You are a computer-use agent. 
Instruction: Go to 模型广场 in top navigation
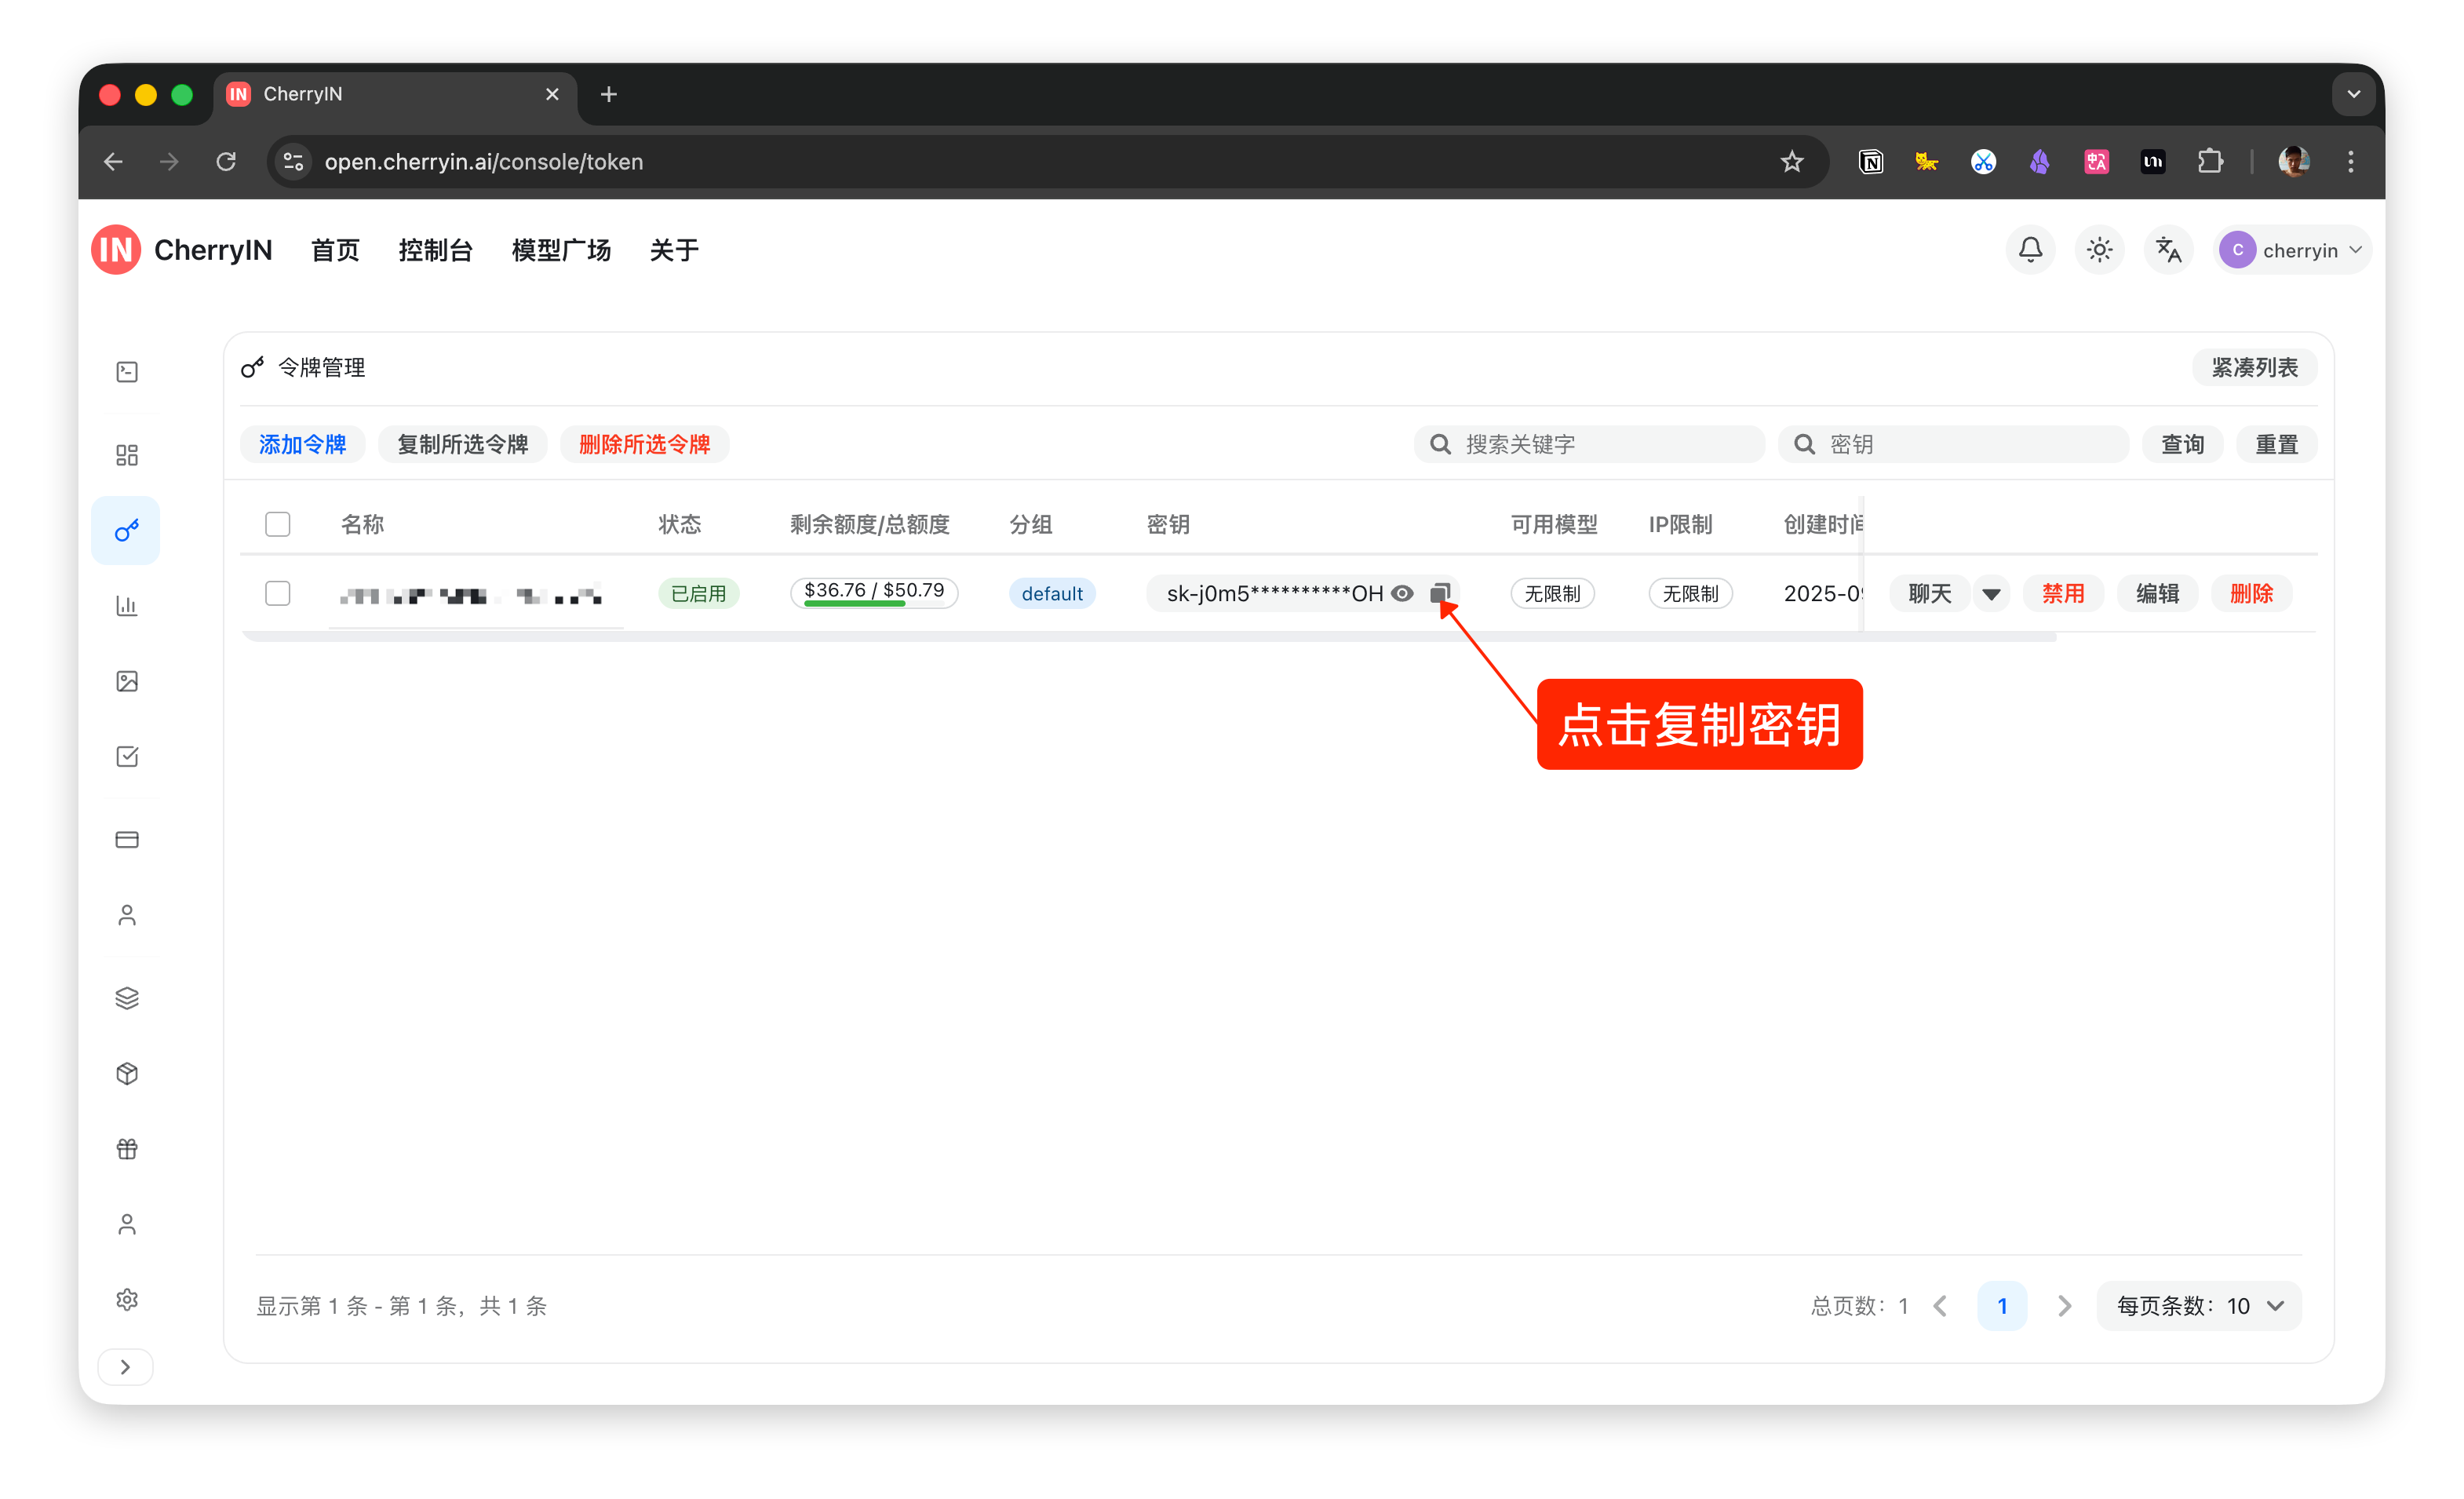(x=561, y=250)
